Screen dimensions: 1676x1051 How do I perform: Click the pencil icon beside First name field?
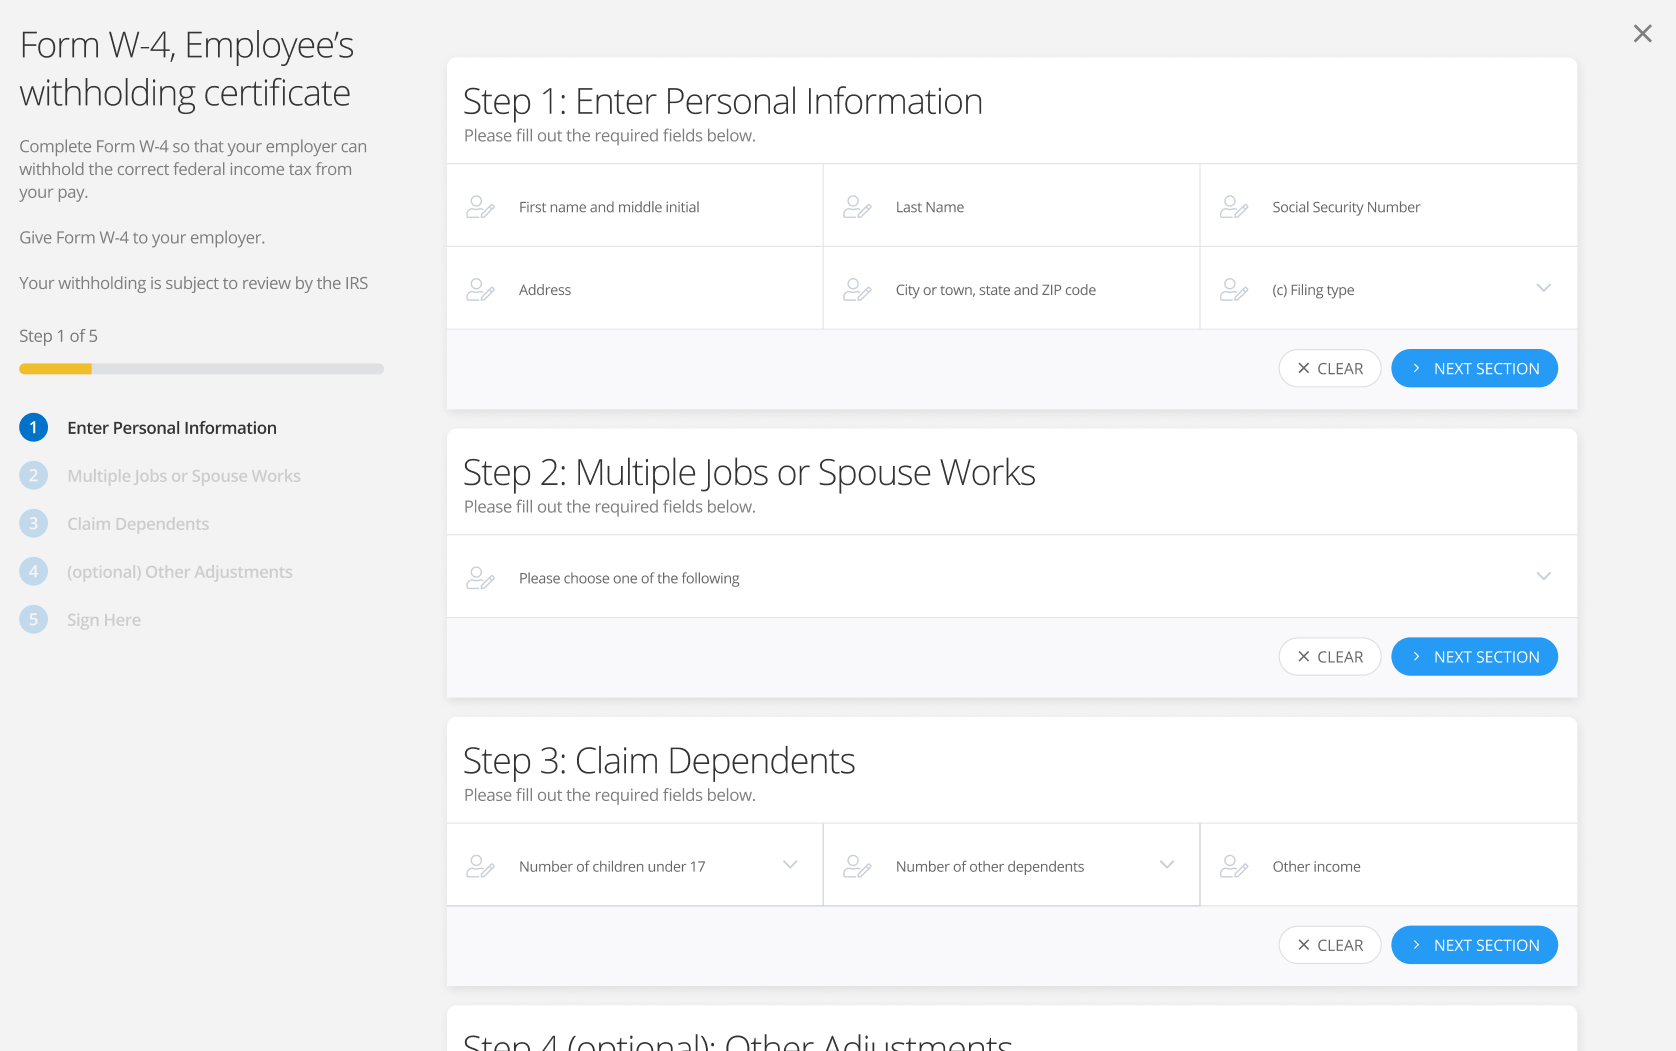click(x=481, y=206)
